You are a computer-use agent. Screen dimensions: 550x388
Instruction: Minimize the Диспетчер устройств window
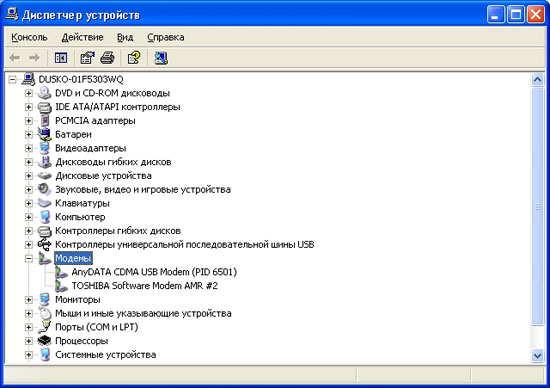tap(495, 15)
